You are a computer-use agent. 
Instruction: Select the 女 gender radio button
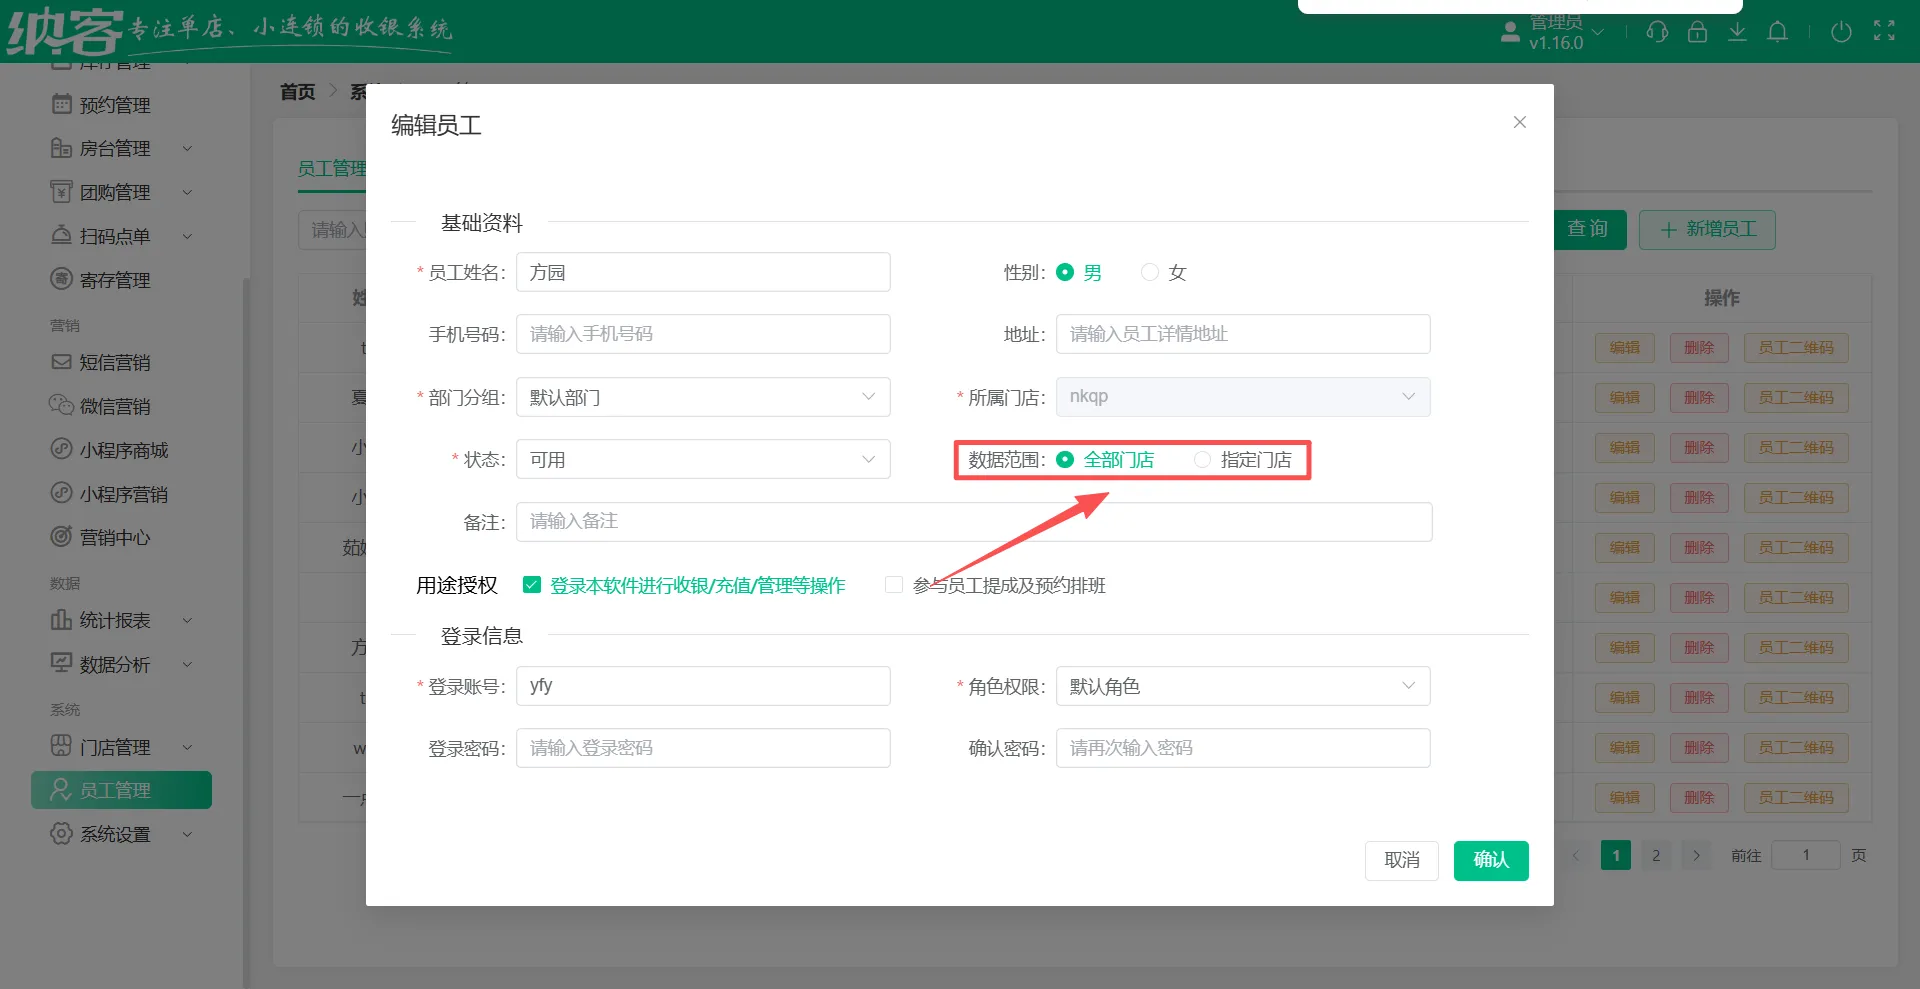tap(1150, 272)
